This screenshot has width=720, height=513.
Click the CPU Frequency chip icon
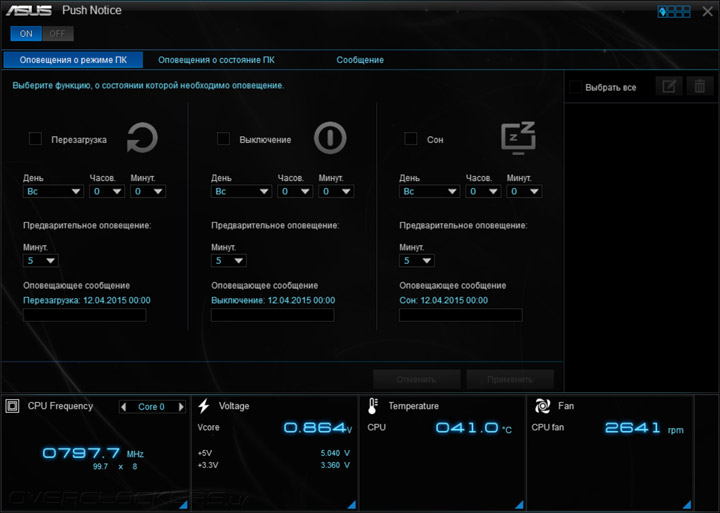12,406
